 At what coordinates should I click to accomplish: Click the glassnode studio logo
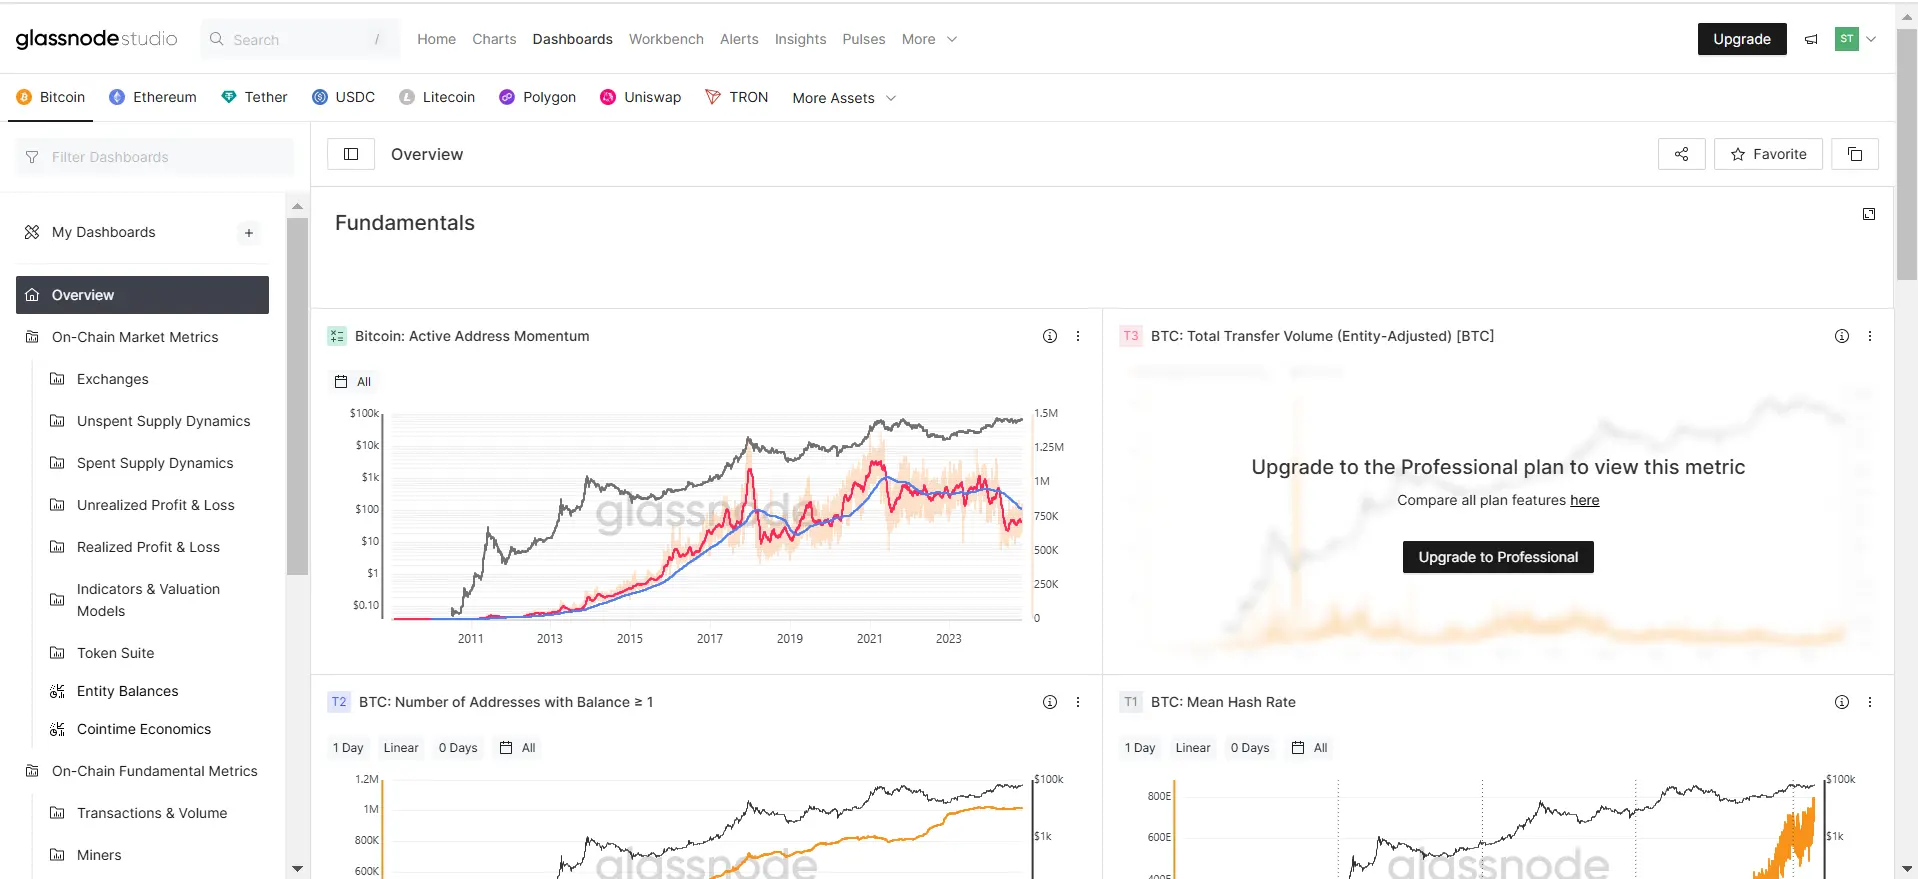(x=96, y=39)
